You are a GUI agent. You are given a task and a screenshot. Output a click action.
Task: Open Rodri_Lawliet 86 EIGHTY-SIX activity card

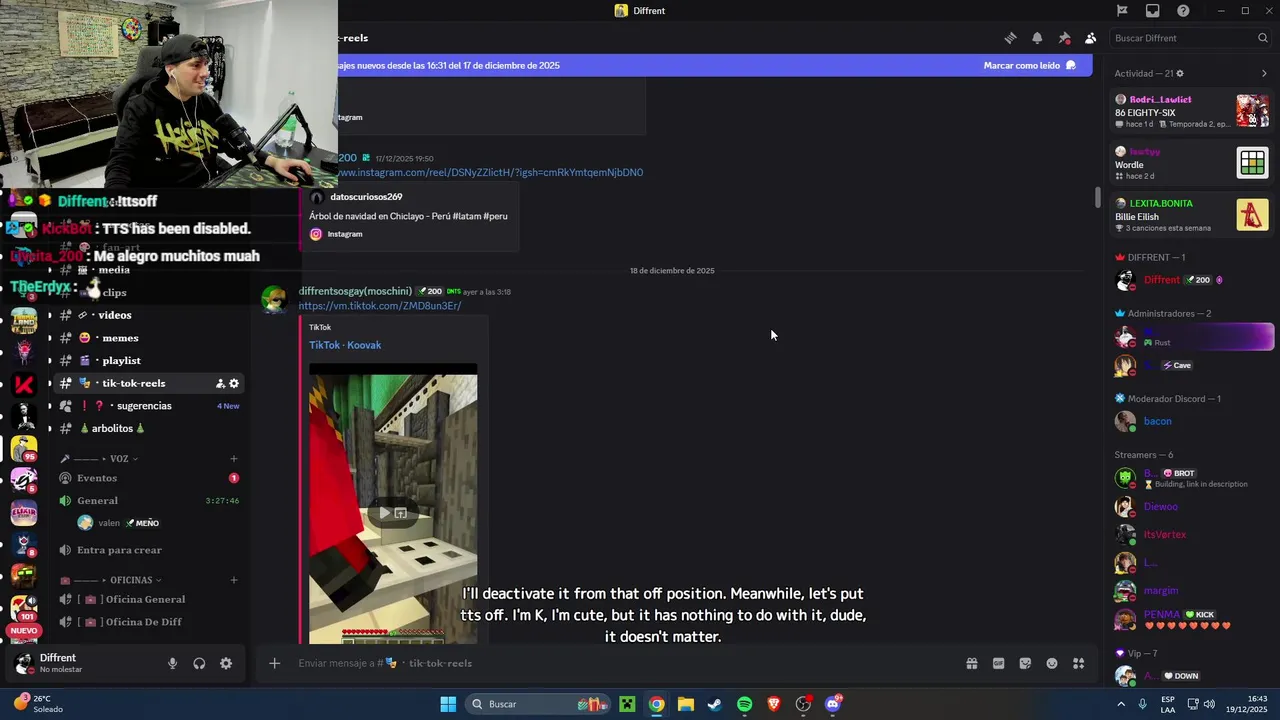(1192, 111)
